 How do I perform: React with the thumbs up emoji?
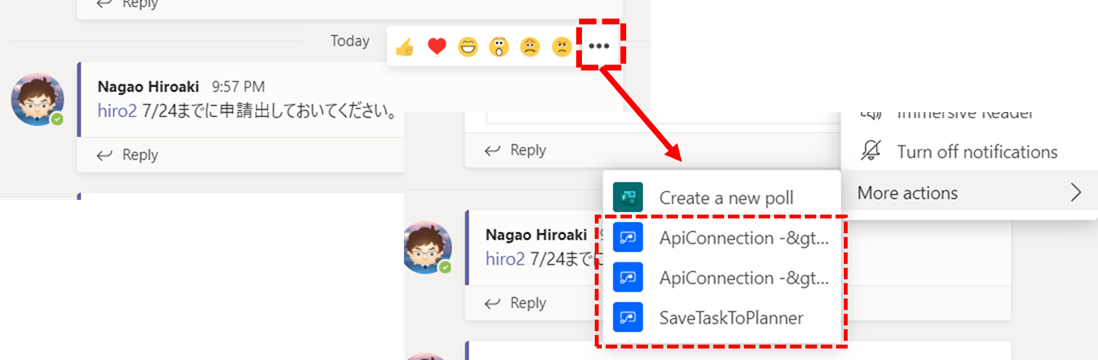click(405, 47)
